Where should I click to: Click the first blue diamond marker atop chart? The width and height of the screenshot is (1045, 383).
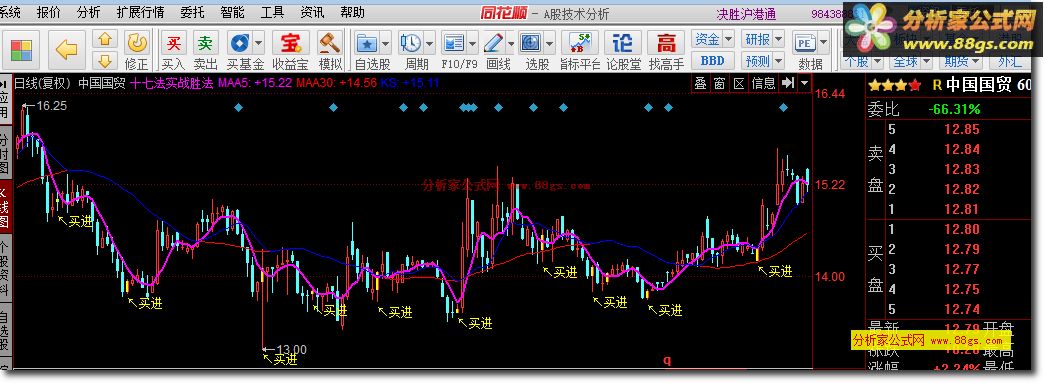[239, 107]
